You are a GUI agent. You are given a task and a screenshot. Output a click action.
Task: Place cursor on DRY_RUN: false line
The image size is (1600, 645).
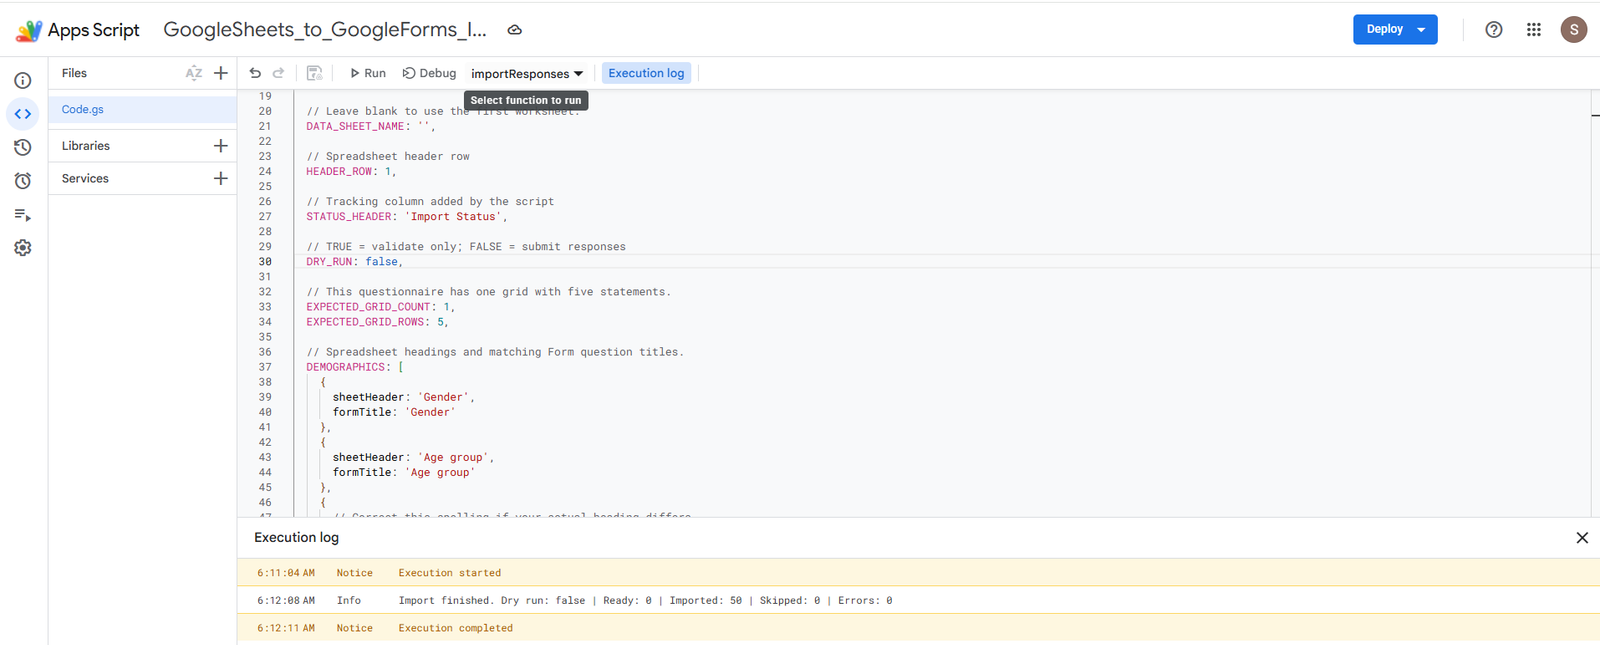pyautogui.click(x=354, y=262)
